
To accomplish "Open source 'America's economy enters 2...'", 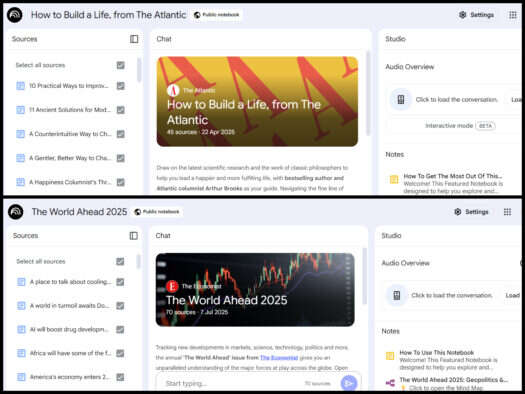I will click(x=70, y=377).
